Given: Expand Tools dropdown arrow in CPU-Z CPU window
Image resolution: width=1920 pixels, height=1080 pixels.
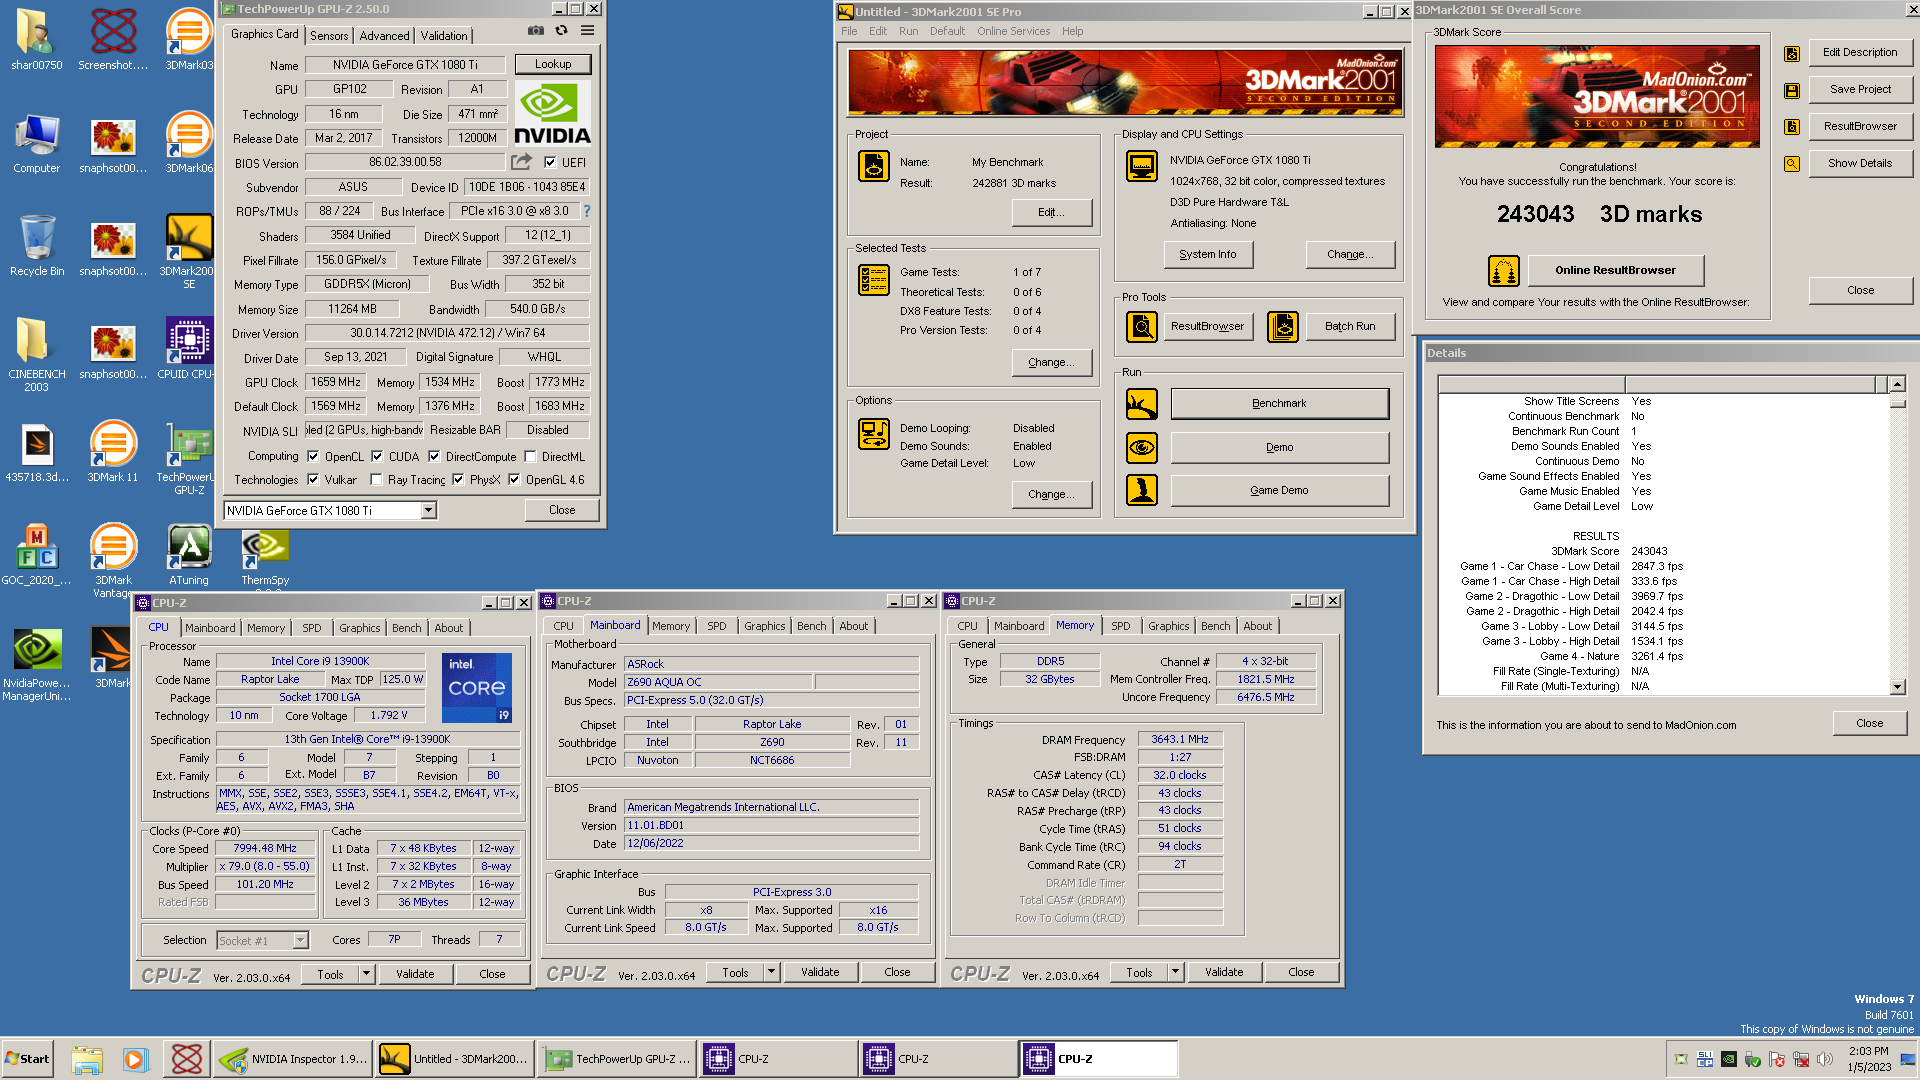Looking at the screenshot, I should pos(366,974).
